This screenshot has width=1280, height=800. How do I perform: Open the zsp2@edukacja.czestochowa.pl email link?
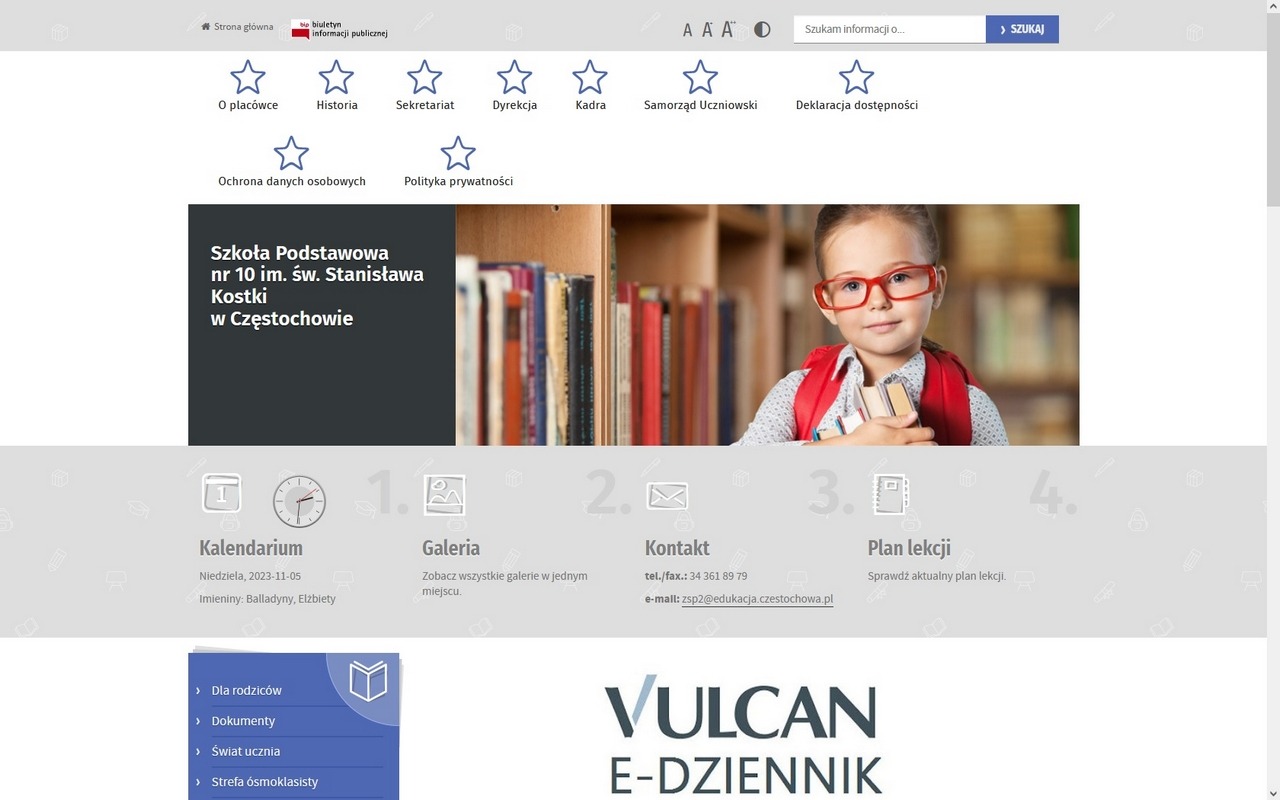tap(757, 599)
